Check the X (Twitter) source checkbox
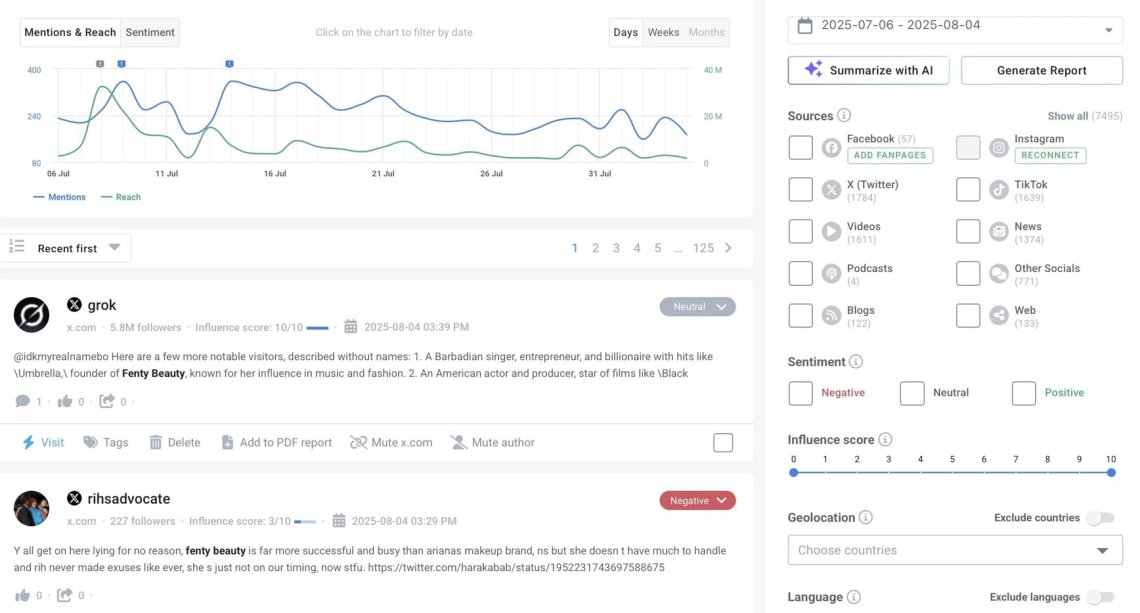Image resolution: width=1140 pixels, height=613 pixels. point(800,190)
